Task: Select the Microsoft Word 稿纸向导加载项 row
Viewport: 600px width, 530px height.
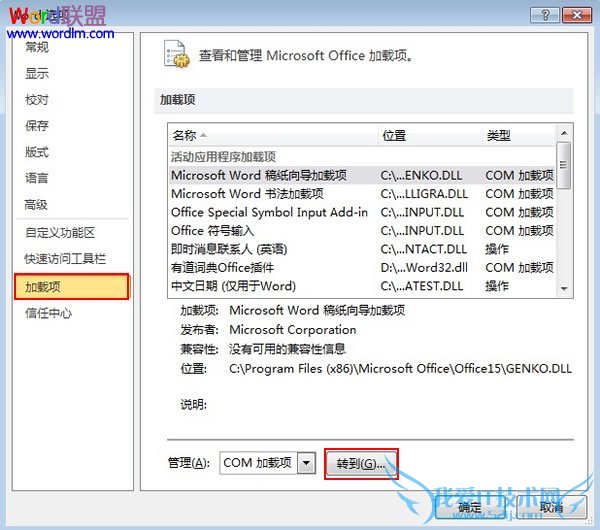Action: pyautogui.click(x=362, y=175)
